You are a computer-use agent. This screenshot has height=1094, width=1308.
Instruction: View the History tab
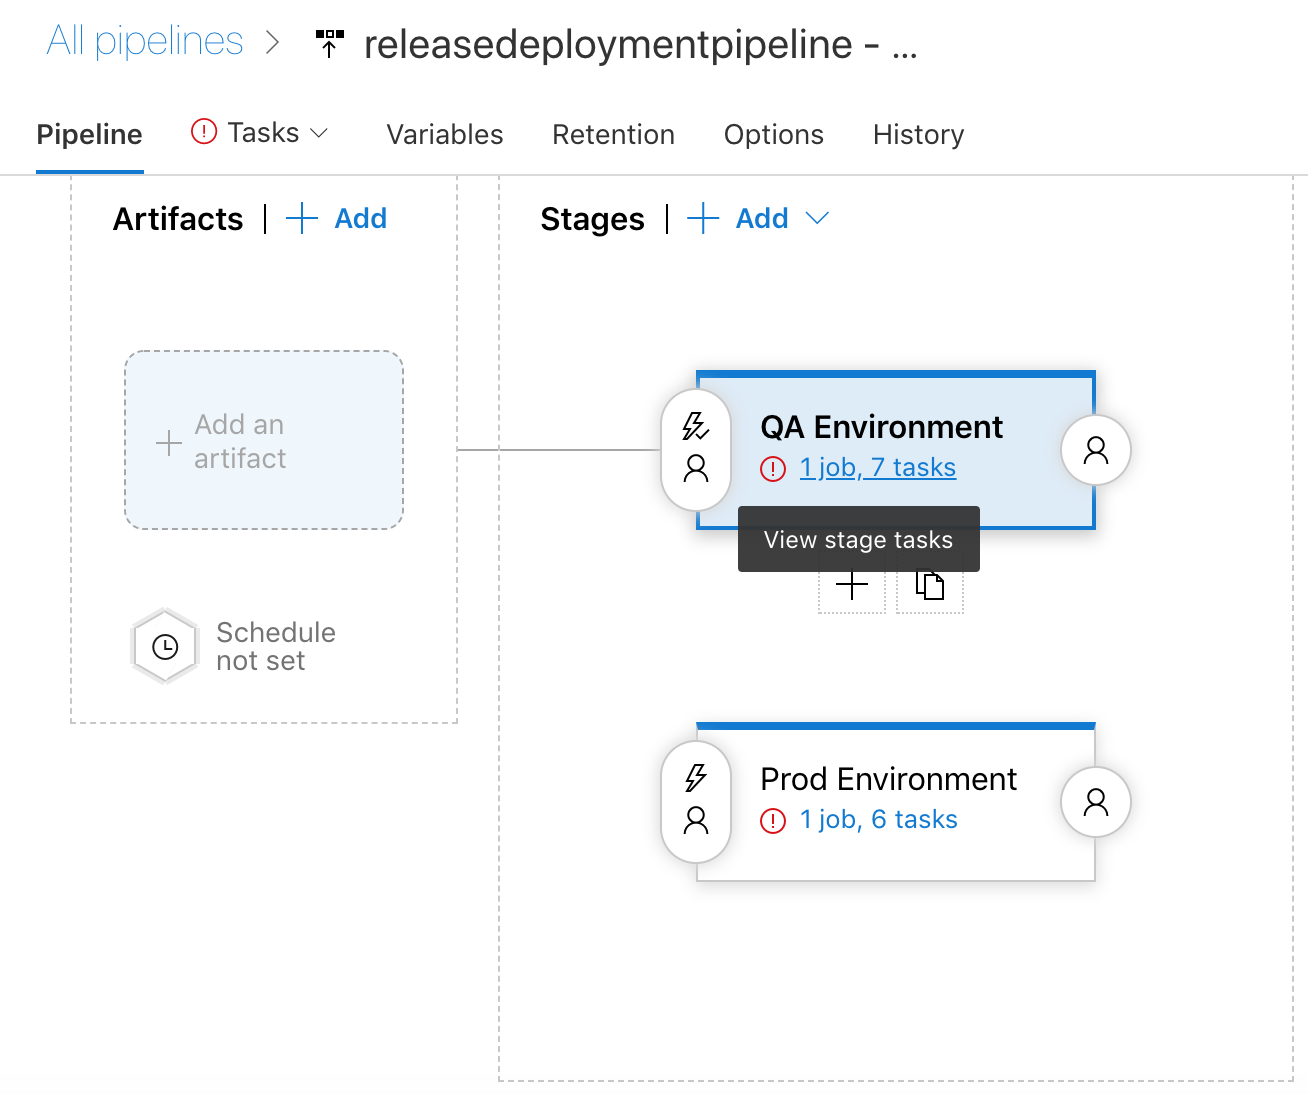click(x=919, y=134)
